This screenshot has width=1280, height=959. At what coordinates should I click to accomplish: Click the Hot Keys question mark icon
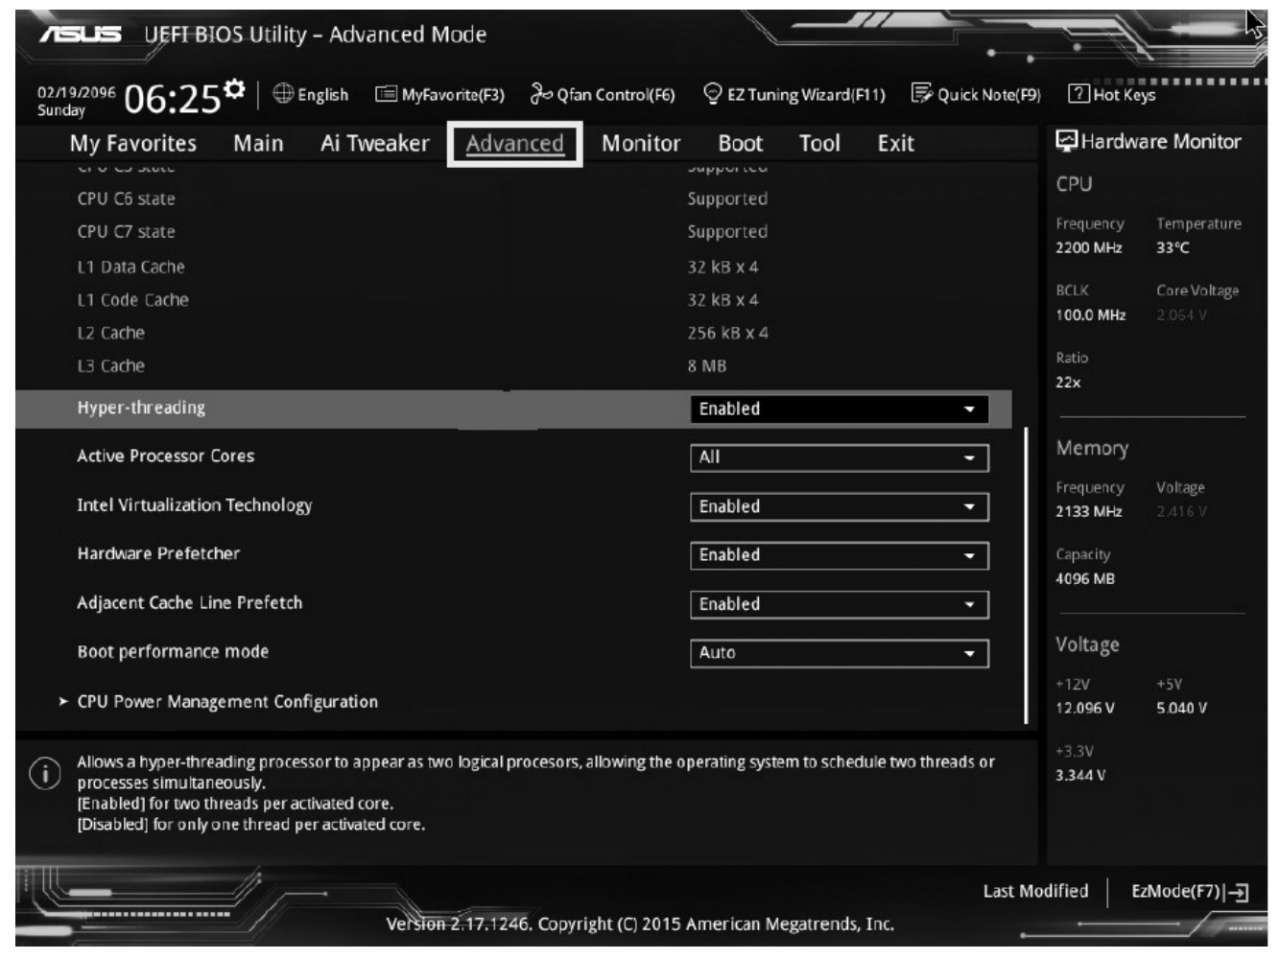(1078, 94)
